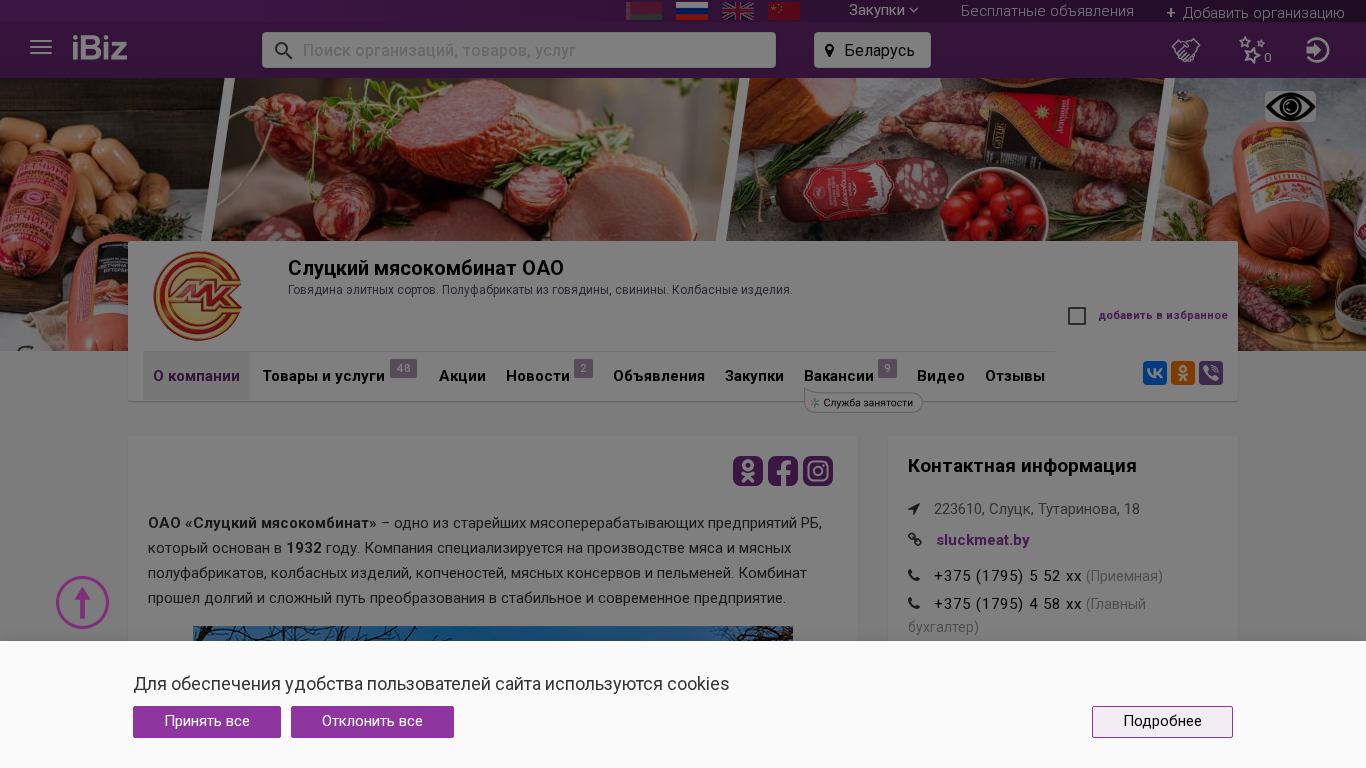The height and width of the screenshot is (768, 1366).
Task: Open the Акции tab
Action: [462, 376]
